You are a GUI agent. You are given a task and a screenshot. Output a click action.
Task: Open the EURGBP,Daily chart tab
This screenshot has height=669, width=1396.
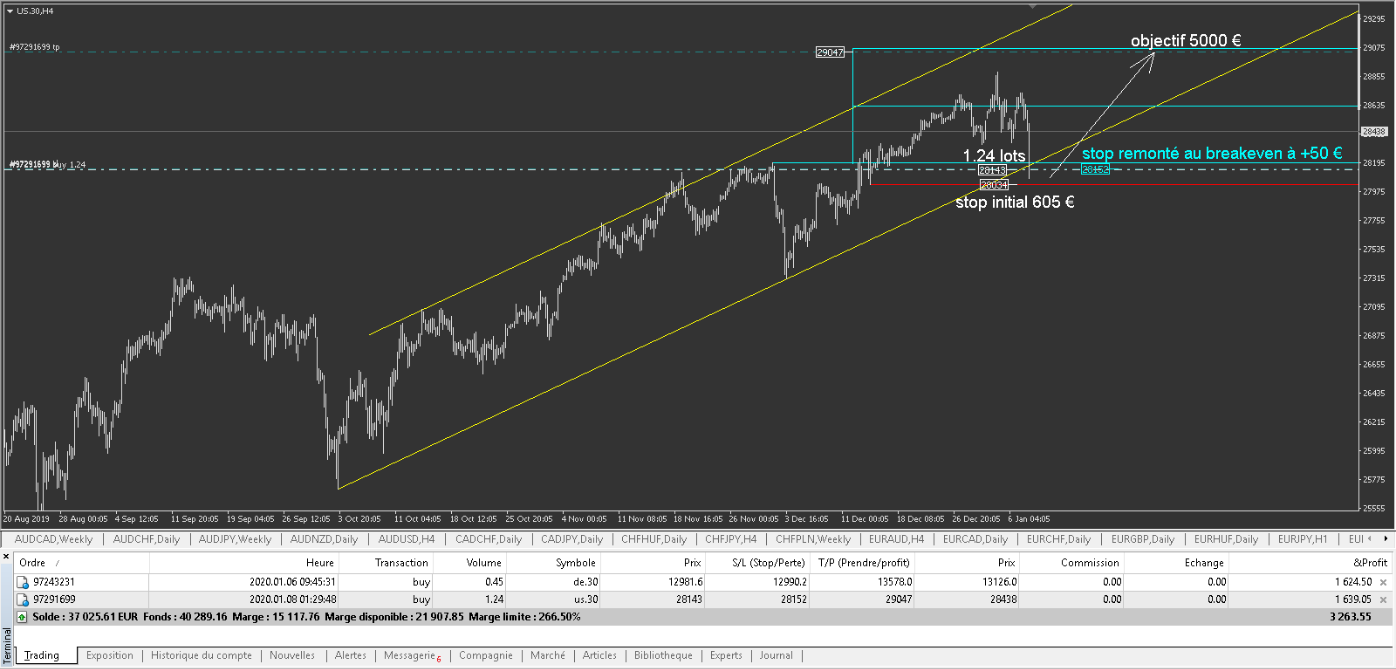pyautogui.click(x=1143, y=539)
